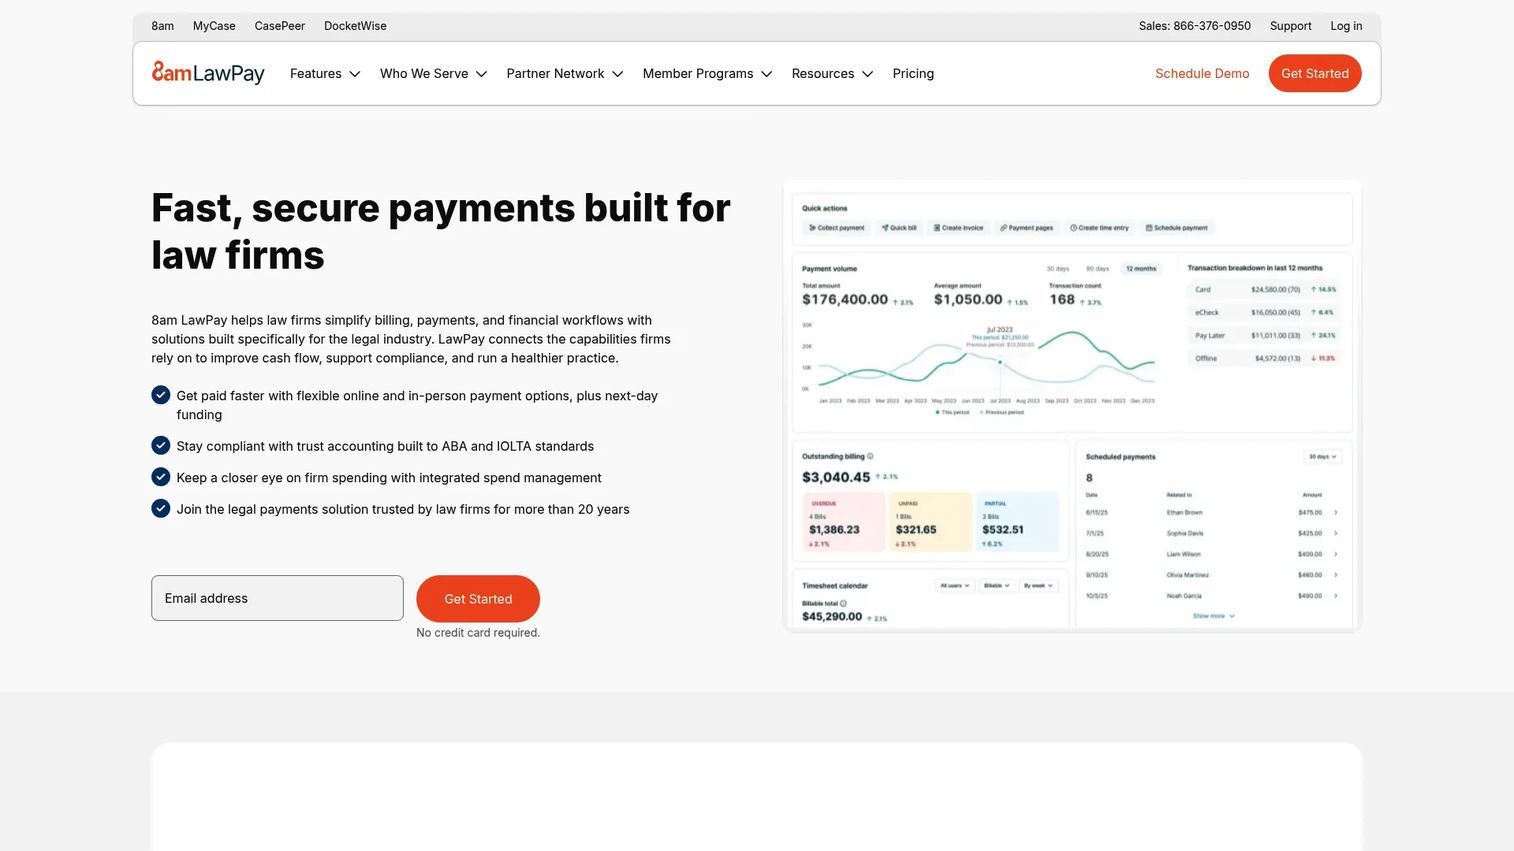Click checkmark icon beside 'Stay compliant'
1514x851 pixels.
tap(161, 445)
